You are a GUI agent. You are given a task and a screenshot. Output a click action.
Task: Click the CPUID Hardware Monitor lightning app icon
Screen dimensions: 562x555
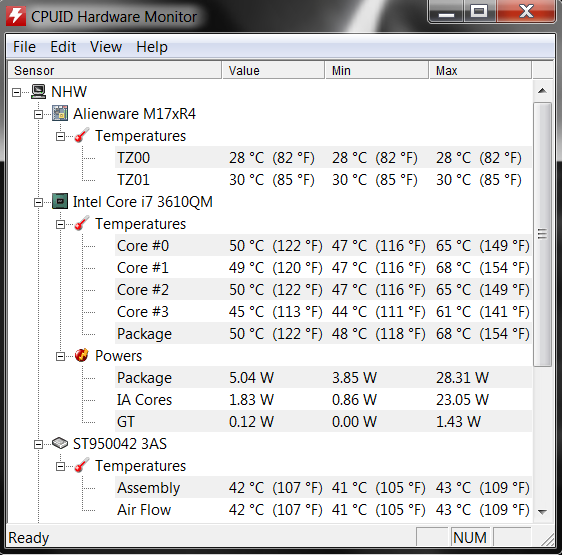16,16
